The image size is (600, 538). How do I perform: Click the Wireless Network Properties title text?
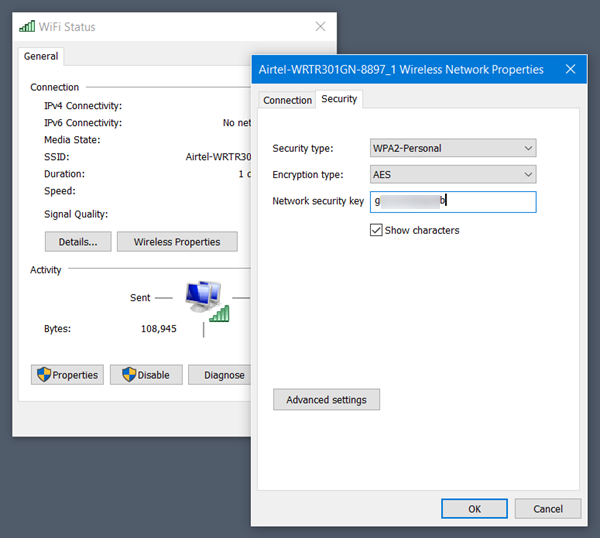coord(401,70)
